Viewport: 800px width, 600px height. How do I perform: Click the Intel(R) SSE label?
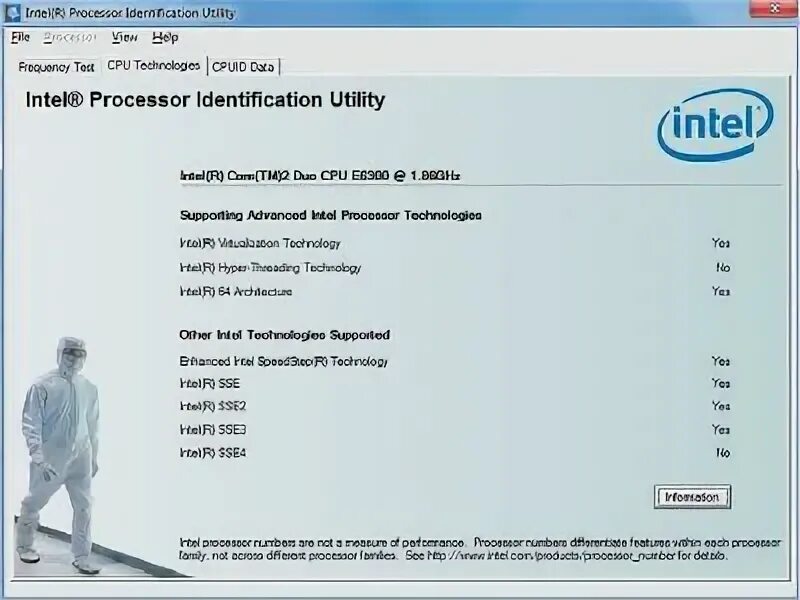[210, 384]
